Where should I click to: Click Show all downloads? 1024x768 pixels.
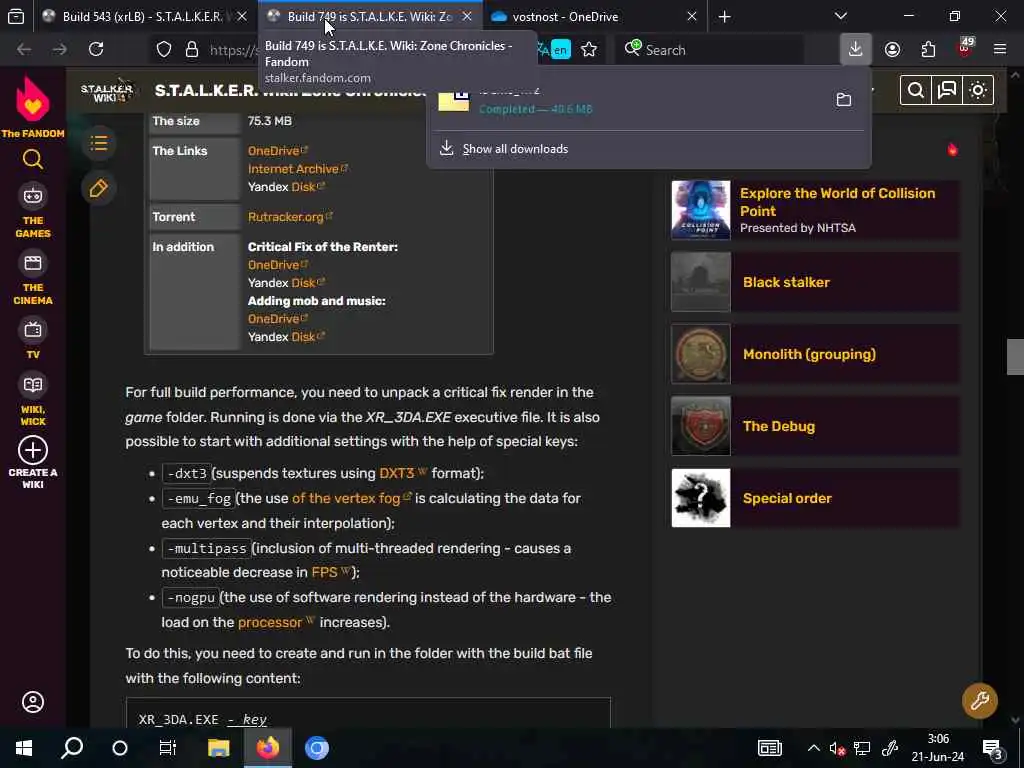coord(515,149)
